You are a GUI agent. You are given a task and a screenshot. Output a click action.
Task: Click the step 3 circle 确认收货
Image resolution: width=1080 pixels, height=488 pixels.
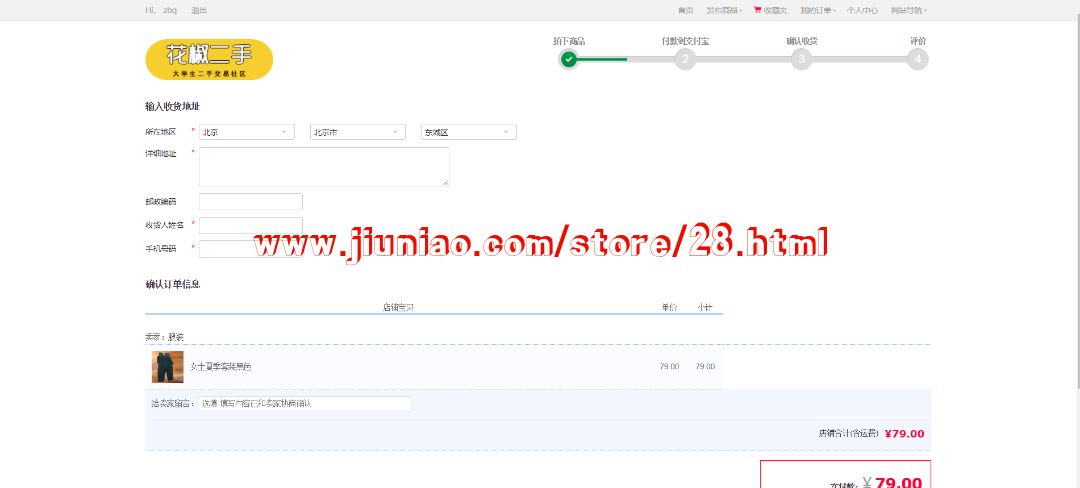(801, 59)
